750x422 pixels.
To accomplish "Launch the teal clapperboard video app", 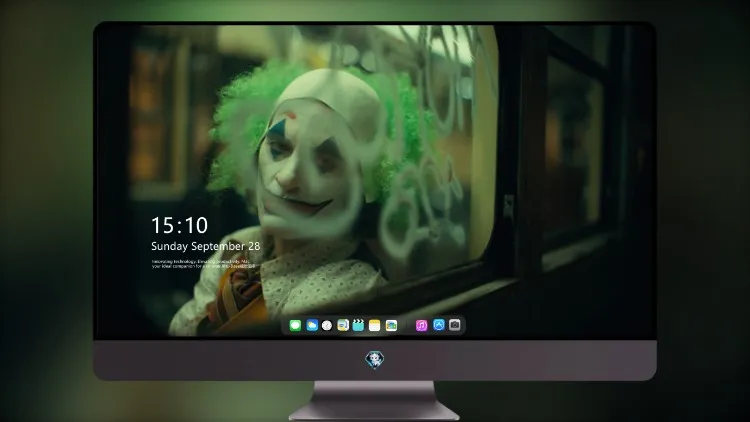I will [x=358, y=325].
